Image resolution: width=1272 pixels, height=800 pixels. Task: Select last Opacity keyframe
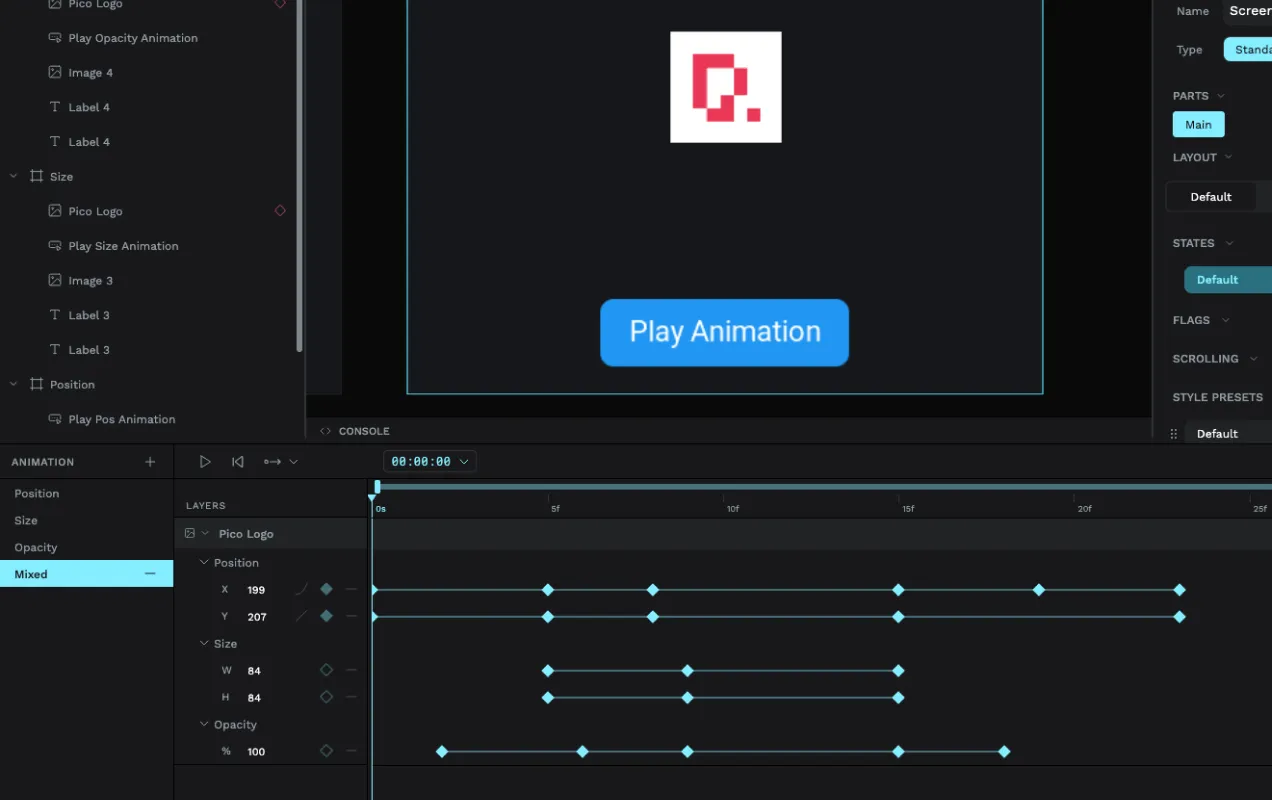click(1005, 752)
